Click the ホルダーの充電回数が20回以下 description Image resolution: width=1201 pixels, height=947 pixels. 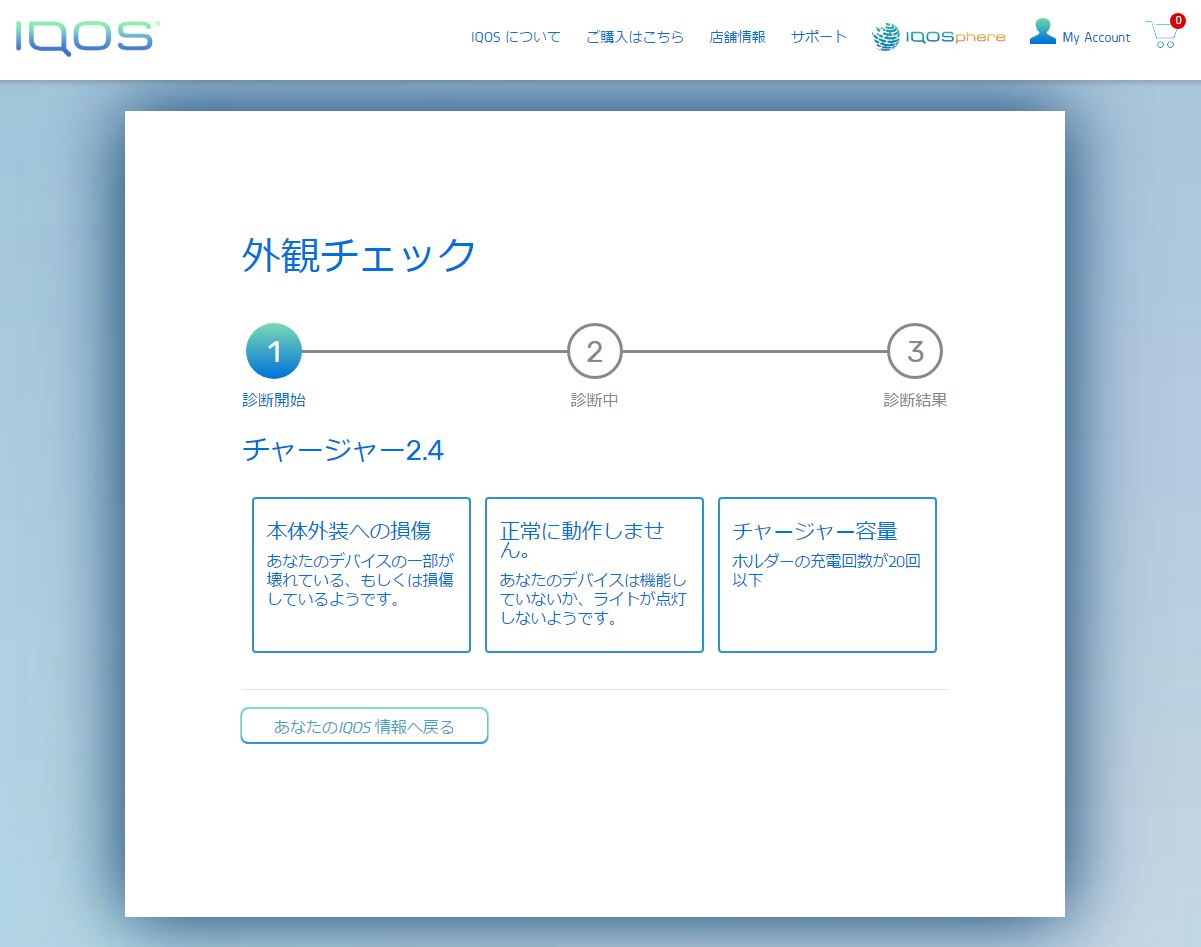coord(826,570)
